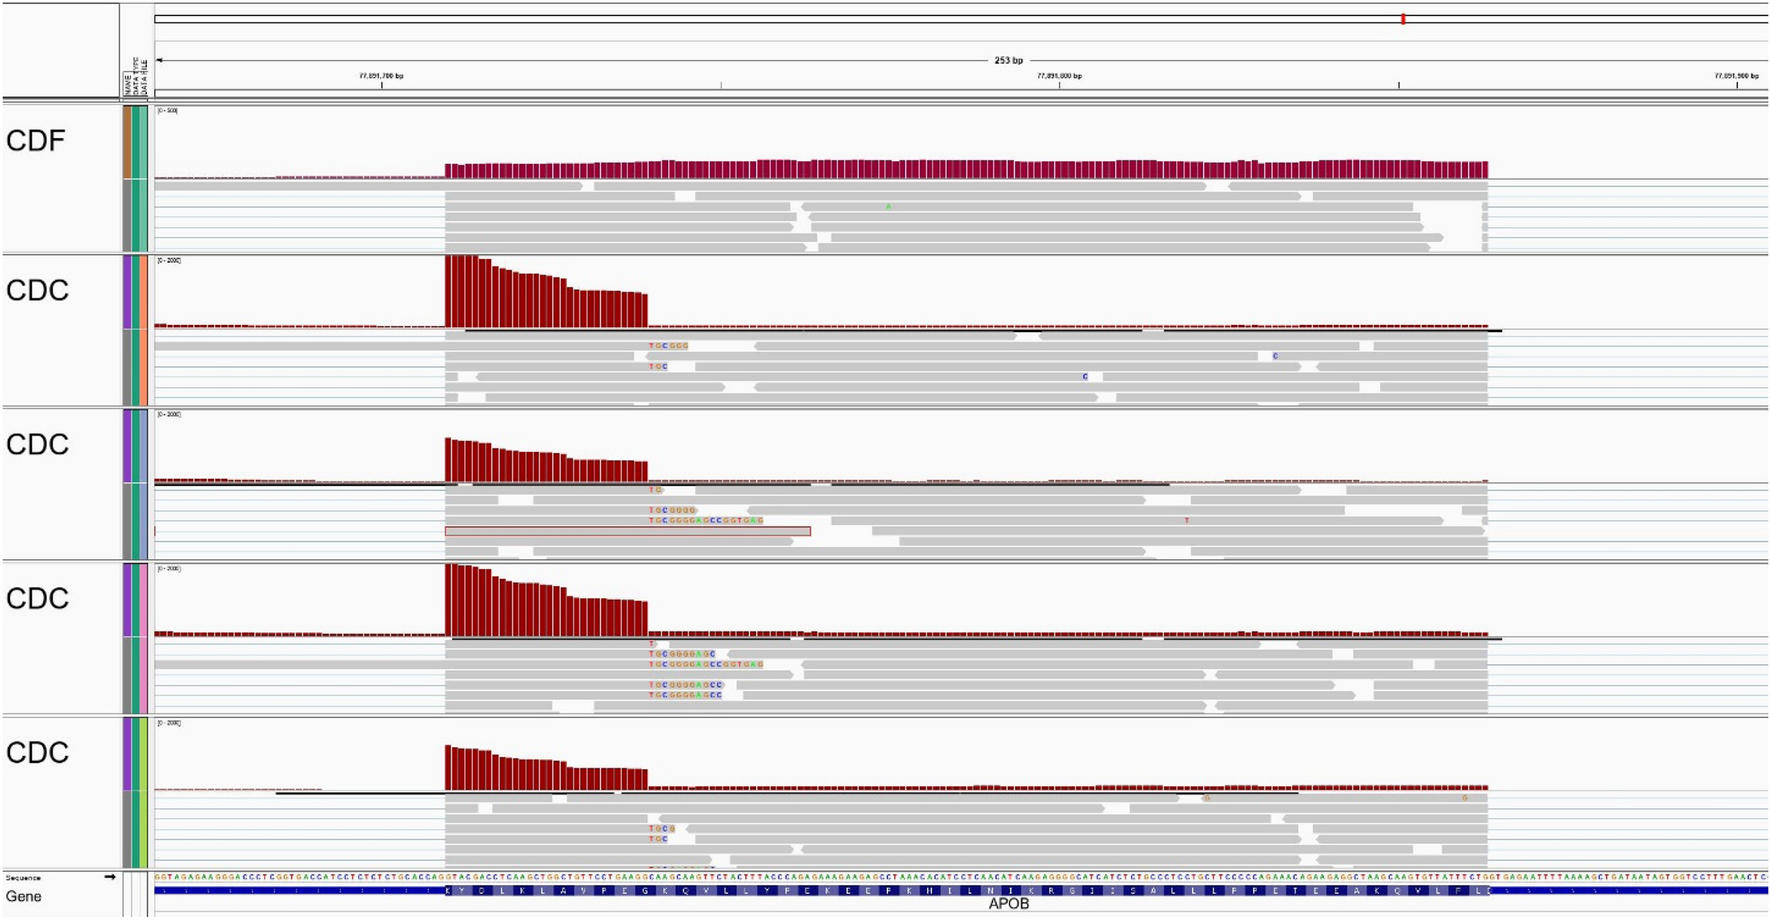Click the red T mismatch in second CDC track

[1187, 521]
